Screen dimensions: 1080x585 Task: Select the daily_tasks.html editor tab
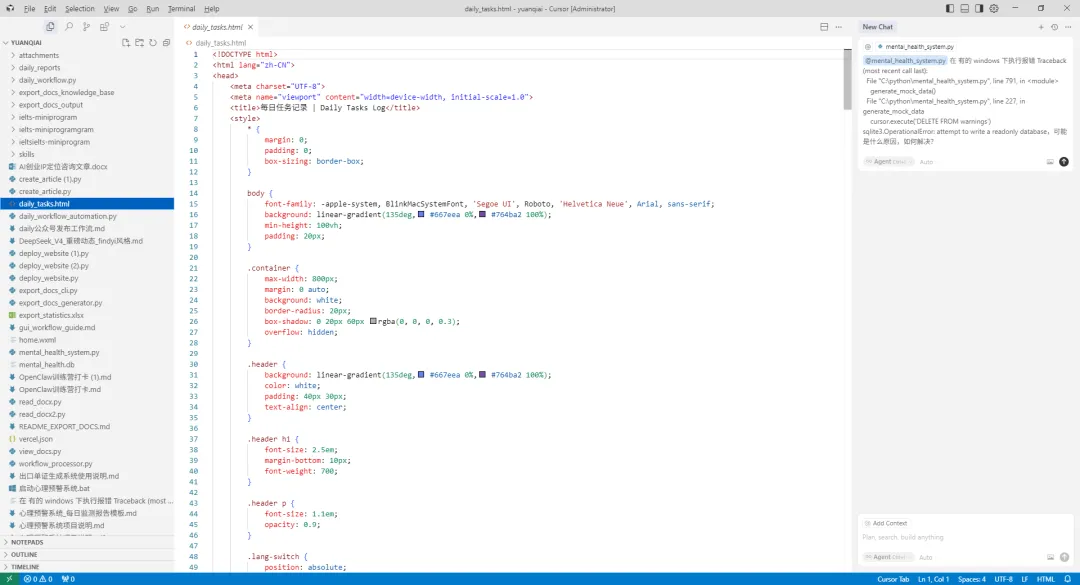[217, 27]
